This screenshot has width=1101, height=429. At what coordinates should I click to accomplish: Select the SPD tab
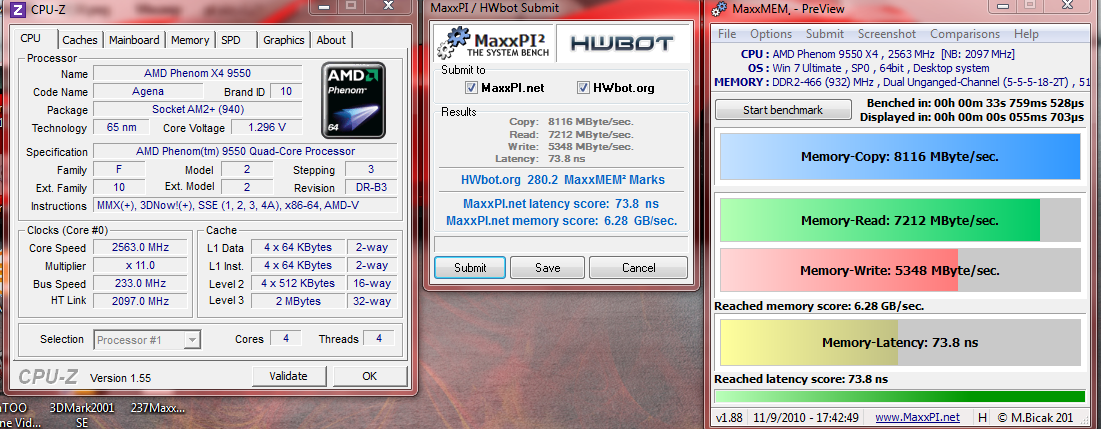pyautogui.click(x=230, y=40)
